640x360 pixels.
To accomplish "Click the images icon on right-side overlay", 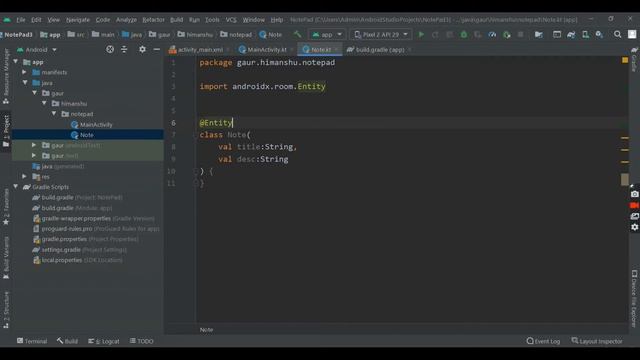I will (x=634, y=216).
